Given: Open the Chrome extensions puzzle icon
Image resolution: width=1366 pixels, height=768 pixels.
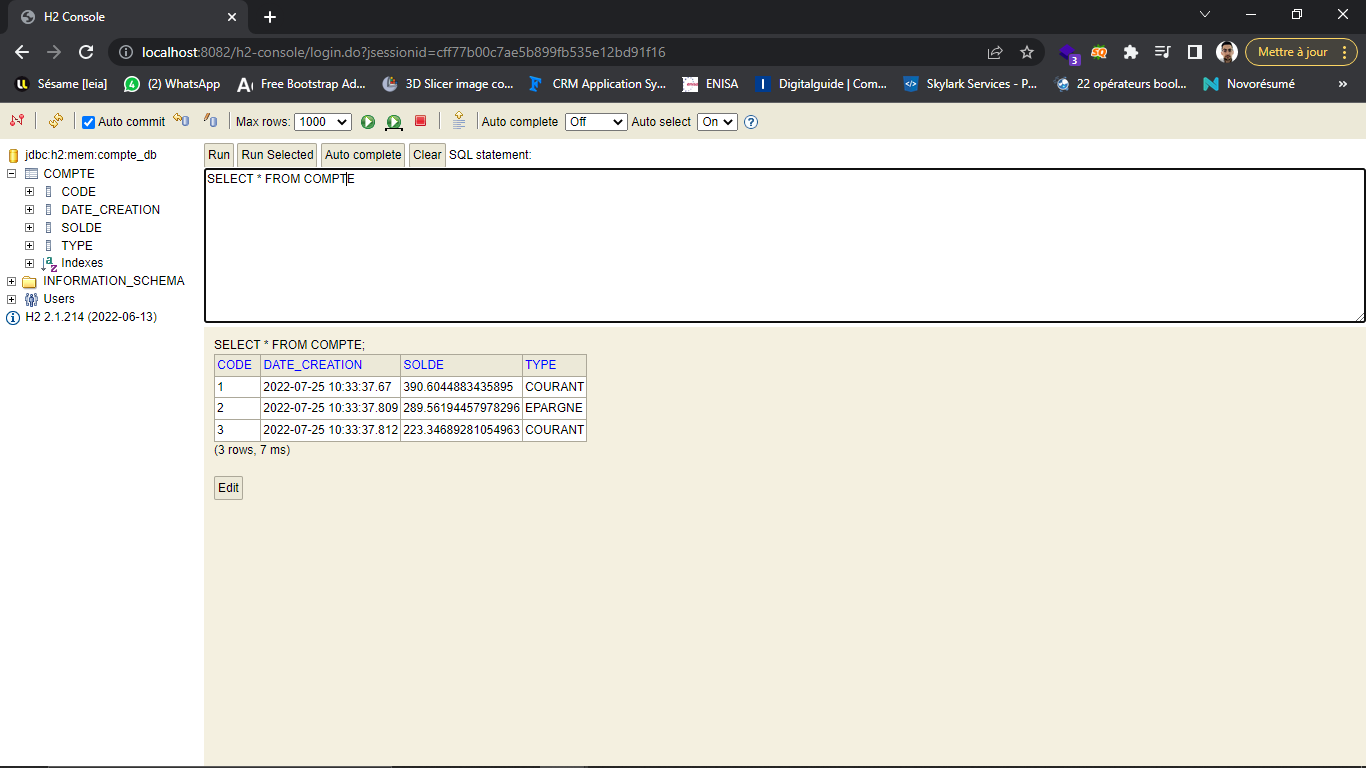Looking at the screenshot, I should 1131,51.
